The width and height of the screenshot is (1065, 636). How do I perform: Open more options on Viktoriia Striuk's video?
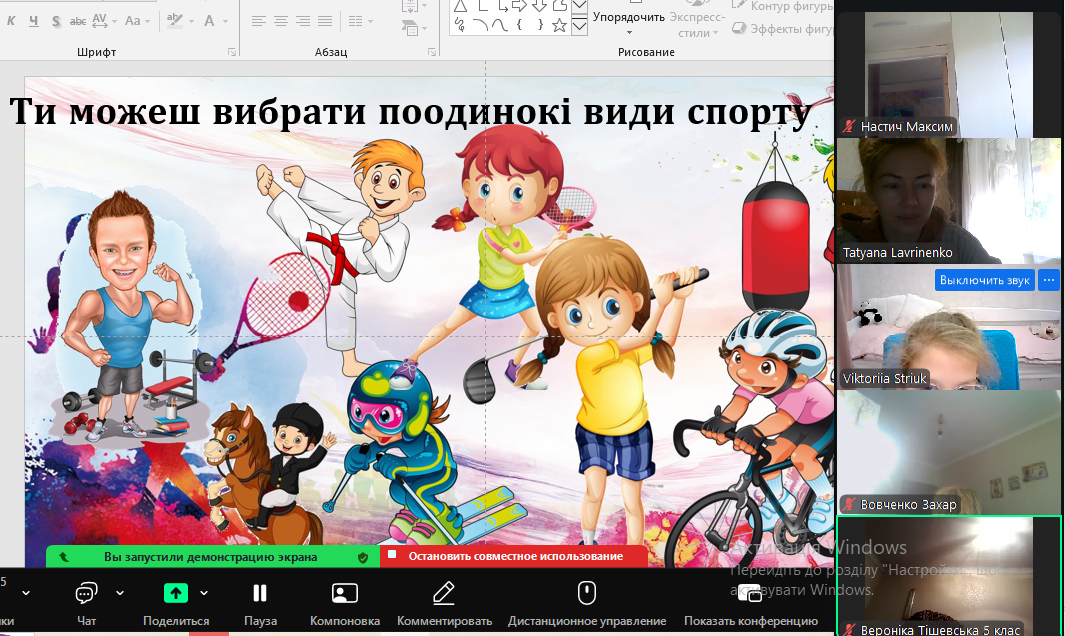click(x=1048, y=280)
